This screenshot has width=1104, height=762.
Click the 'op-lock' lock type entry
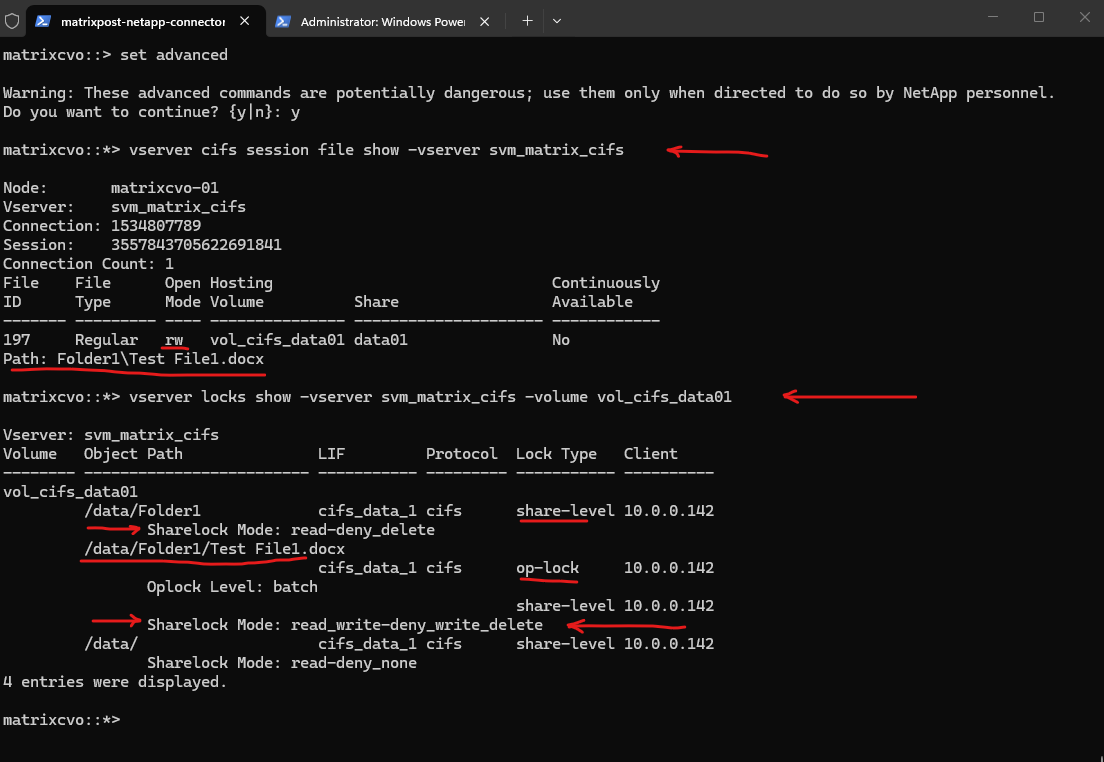tap(547, 568)
